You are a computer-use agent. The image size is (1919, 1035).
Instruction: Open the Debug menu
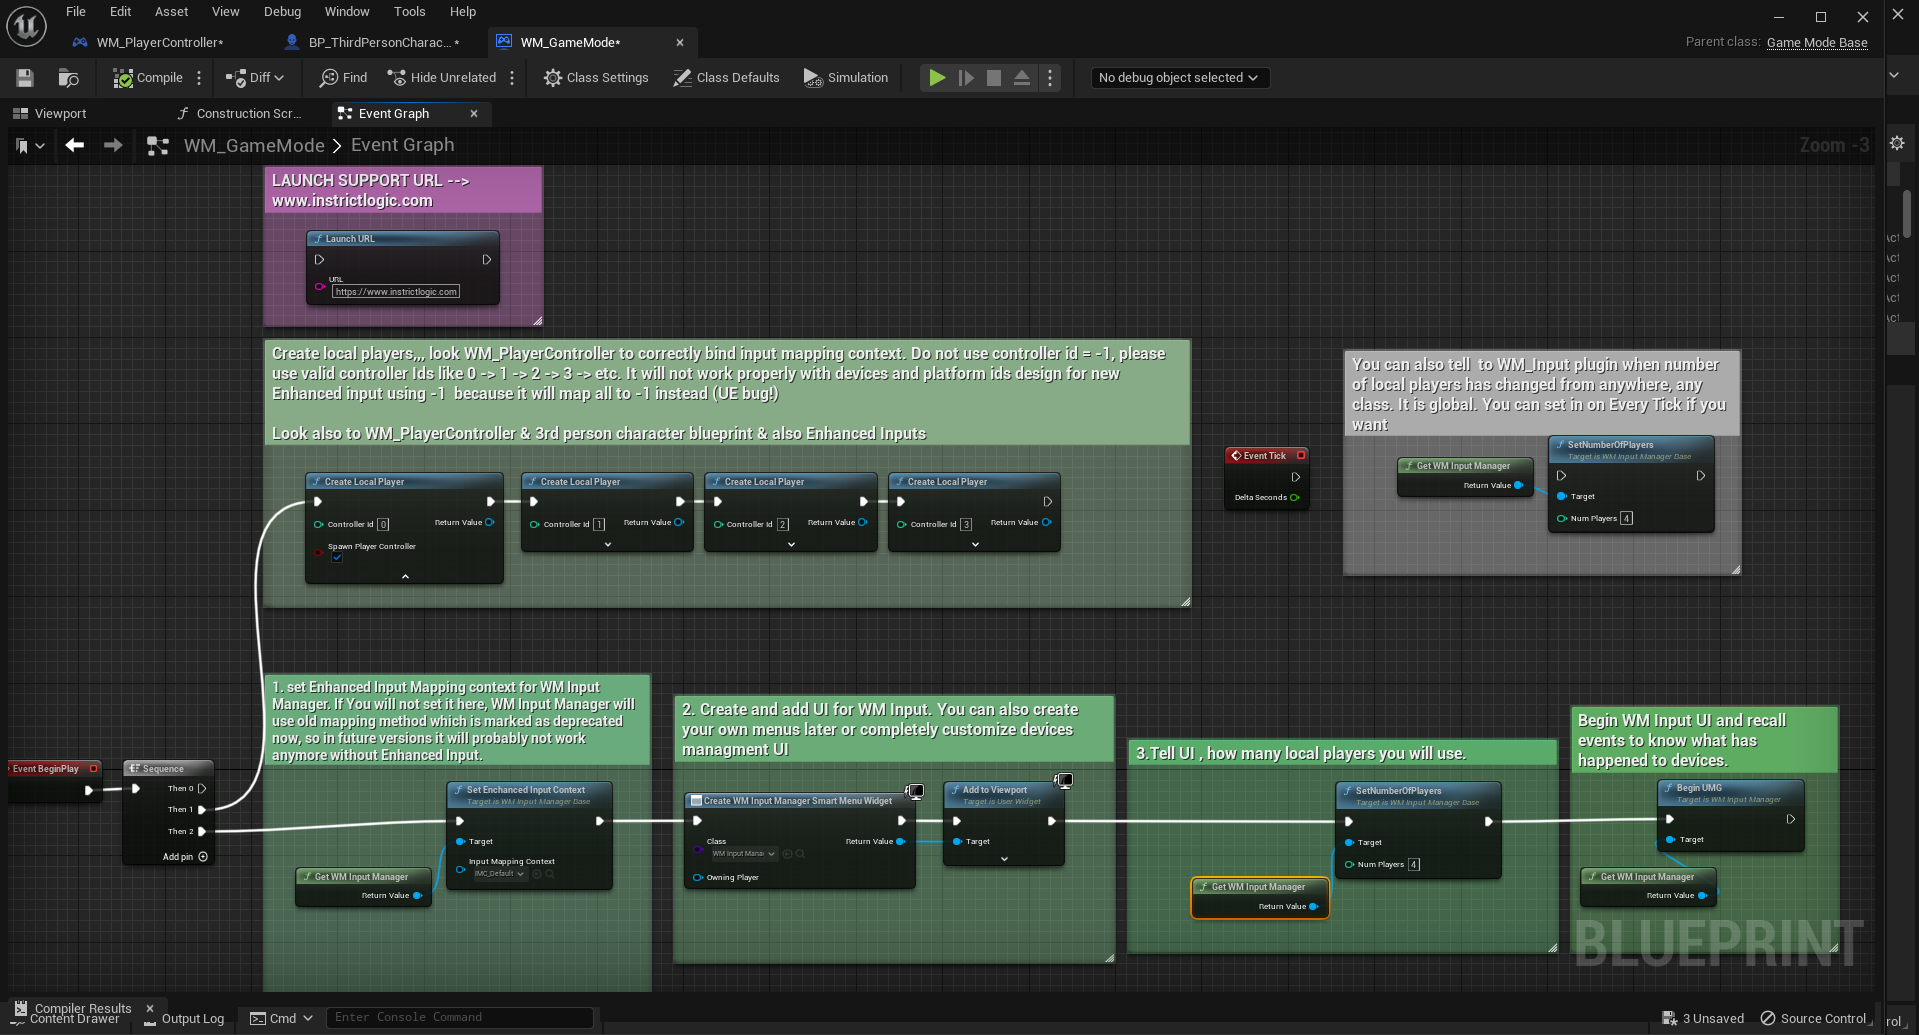[x=282, y=12]
